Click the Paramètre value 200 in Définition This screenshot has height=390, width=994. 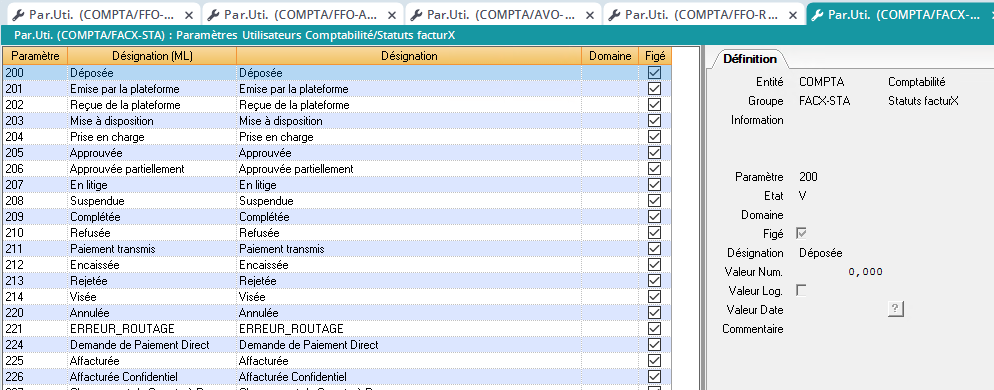tap(808, 177)
